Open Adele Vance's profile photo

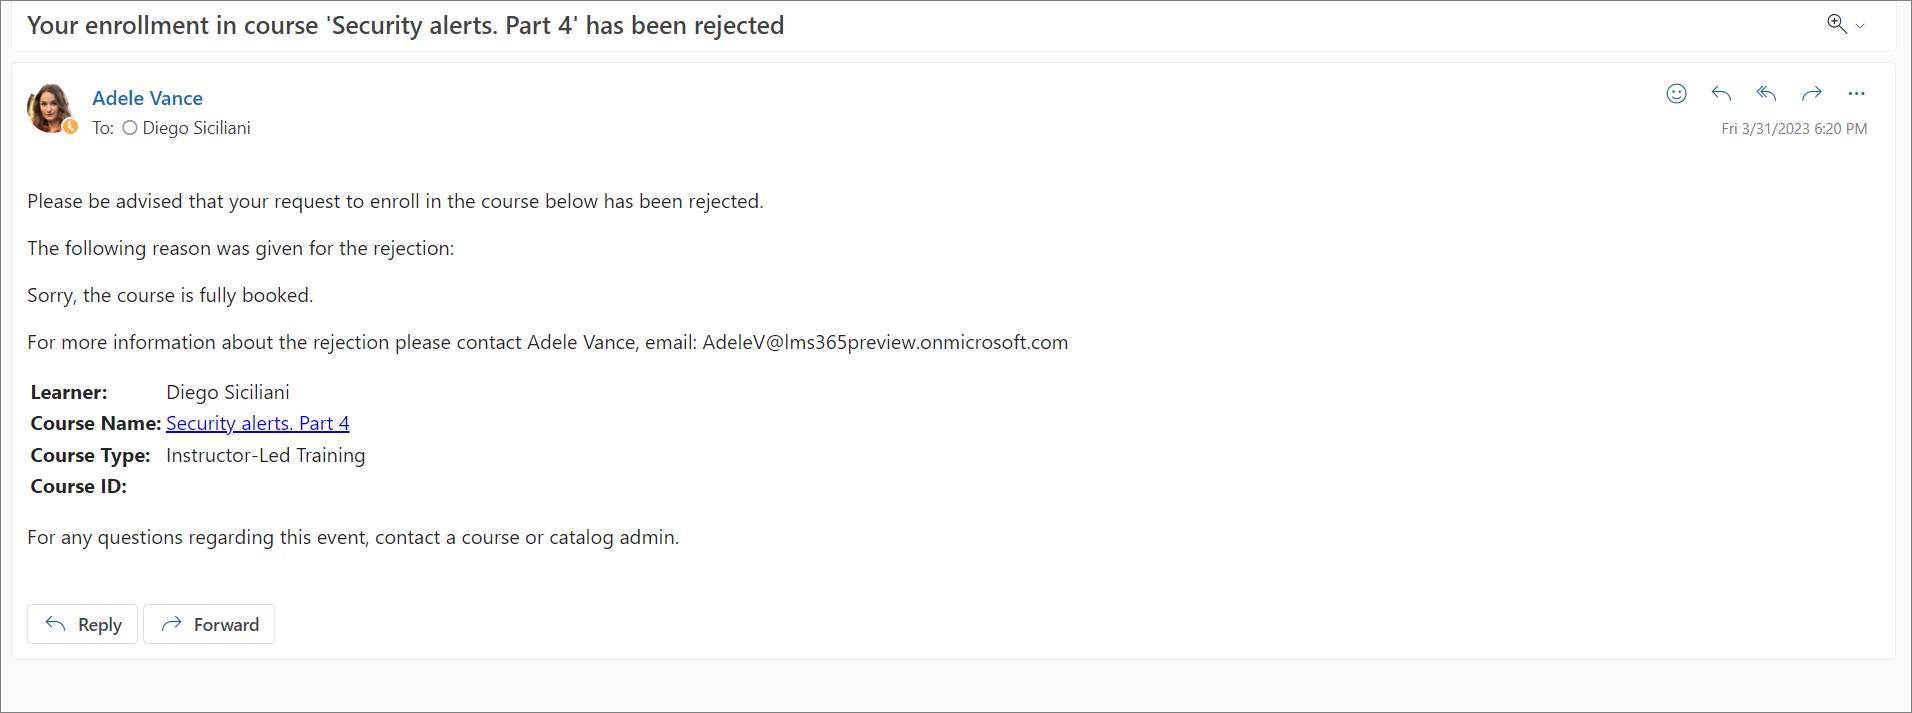point(49,107)
